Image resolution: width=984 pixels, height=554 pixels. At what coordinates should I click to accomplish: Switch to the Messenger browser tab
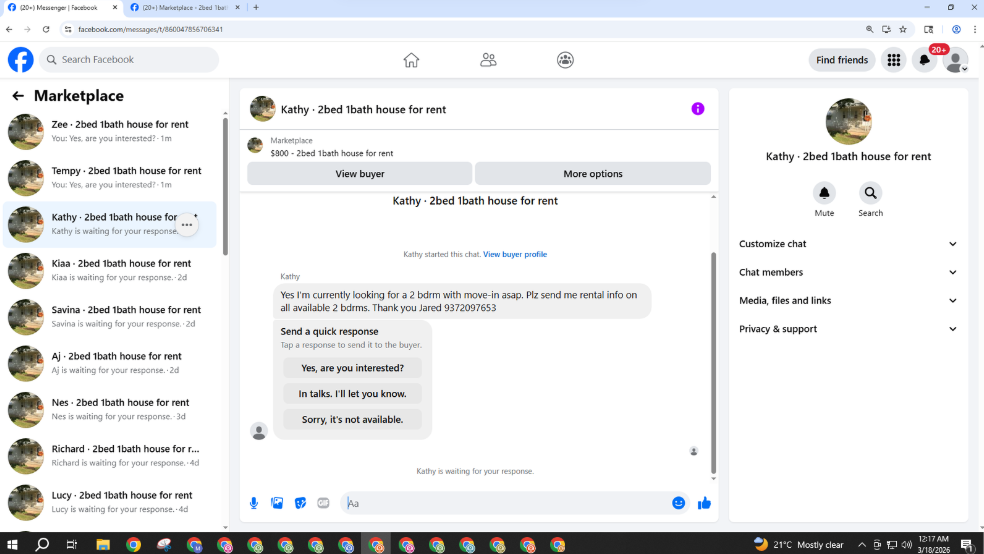[x=61, y=8]
